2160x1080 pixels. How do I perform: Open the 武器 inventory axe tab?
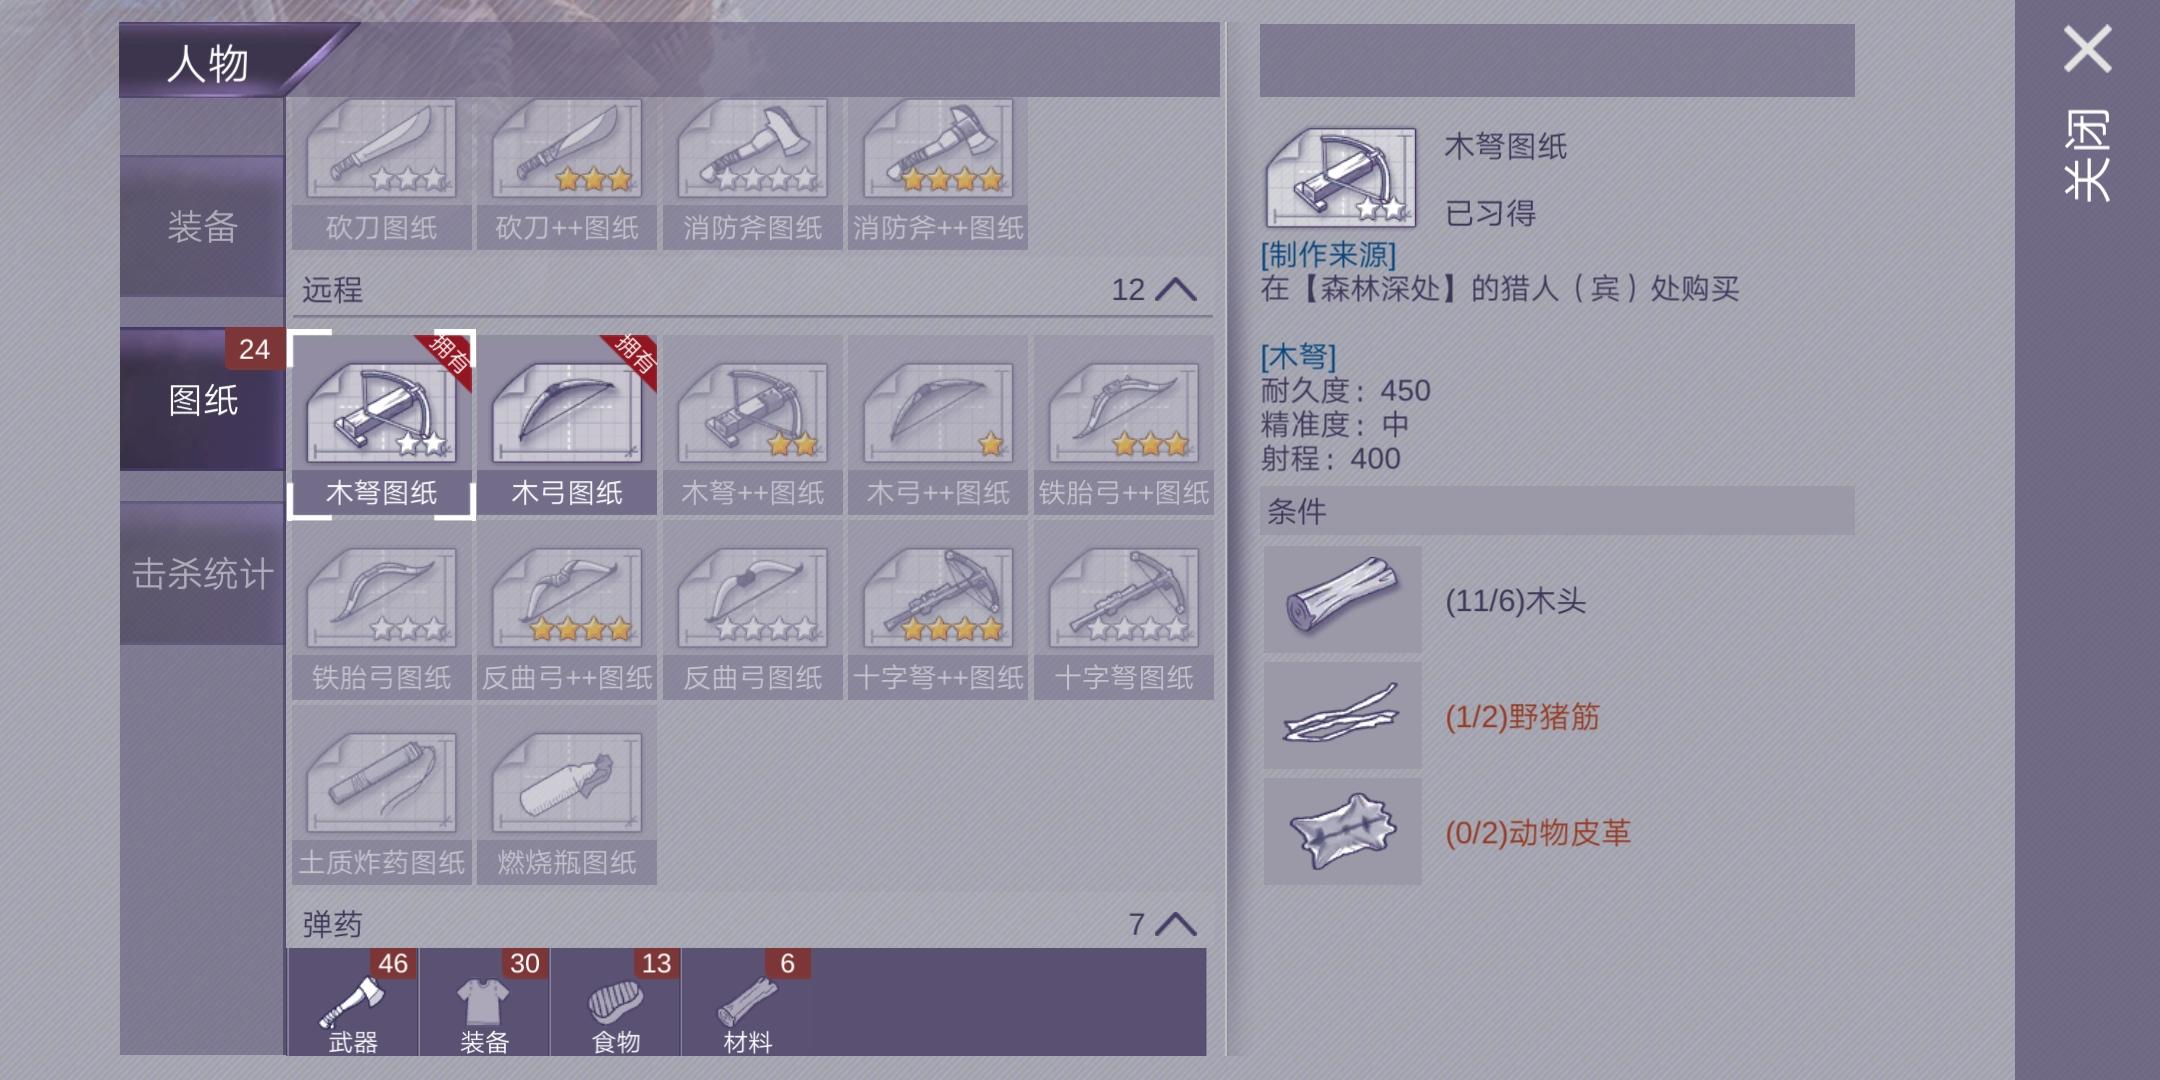tap(353, 1002)
